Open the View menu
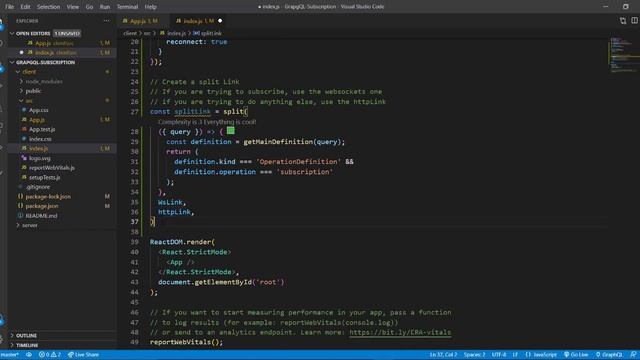 [x=73, y=7]
